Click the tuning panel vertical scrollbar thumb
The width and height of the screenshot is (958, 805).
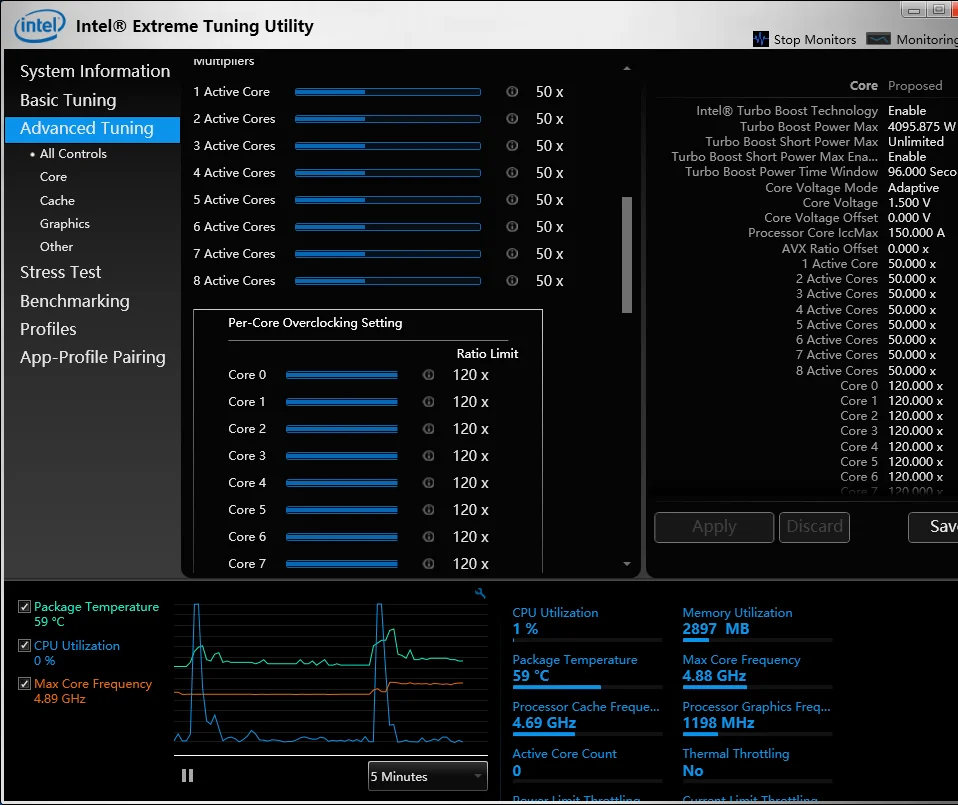click(627, 255)
